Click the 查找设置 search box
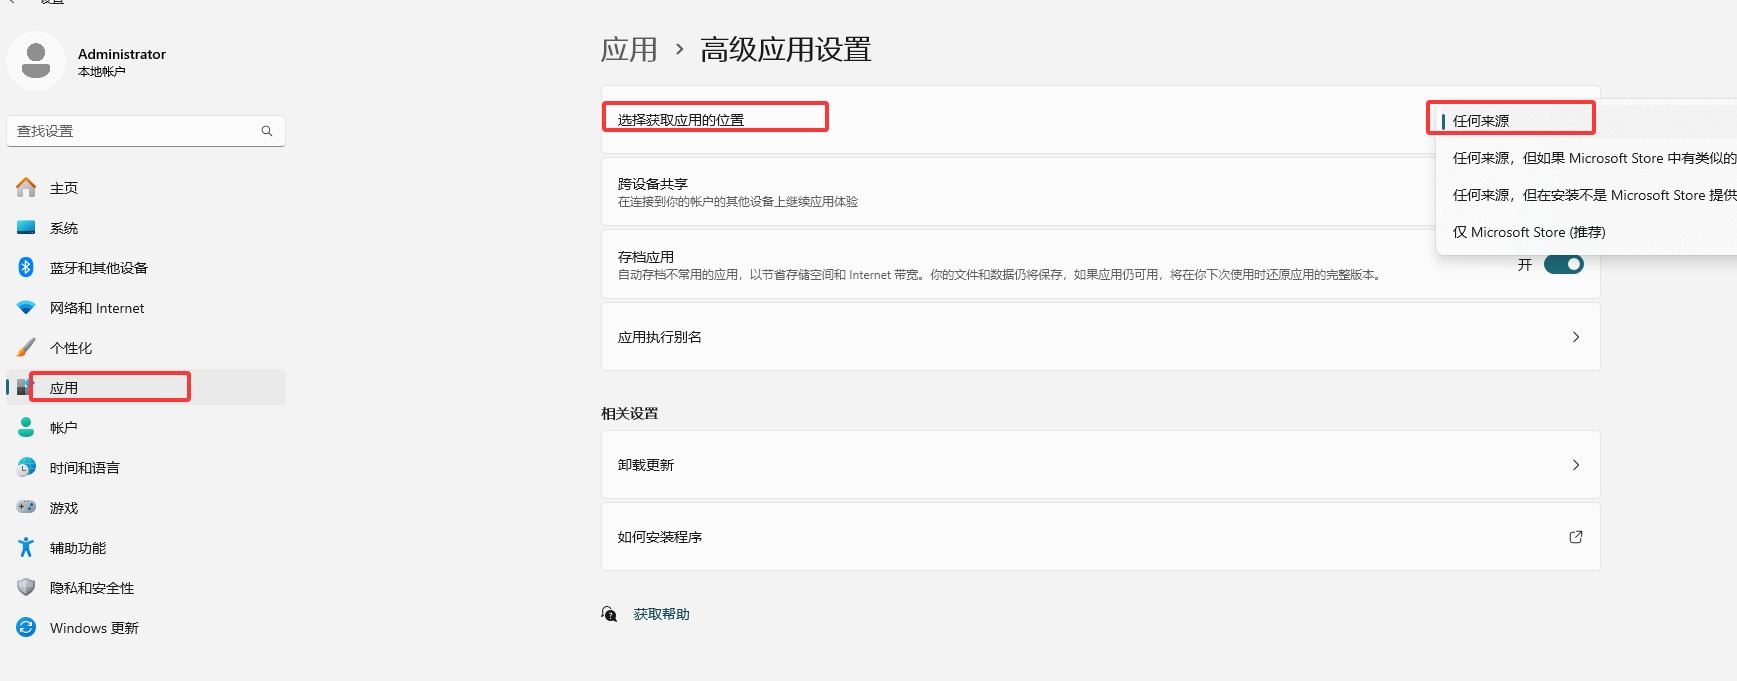1737x681 pixels. pyautogui.click(x=135, y=131)
